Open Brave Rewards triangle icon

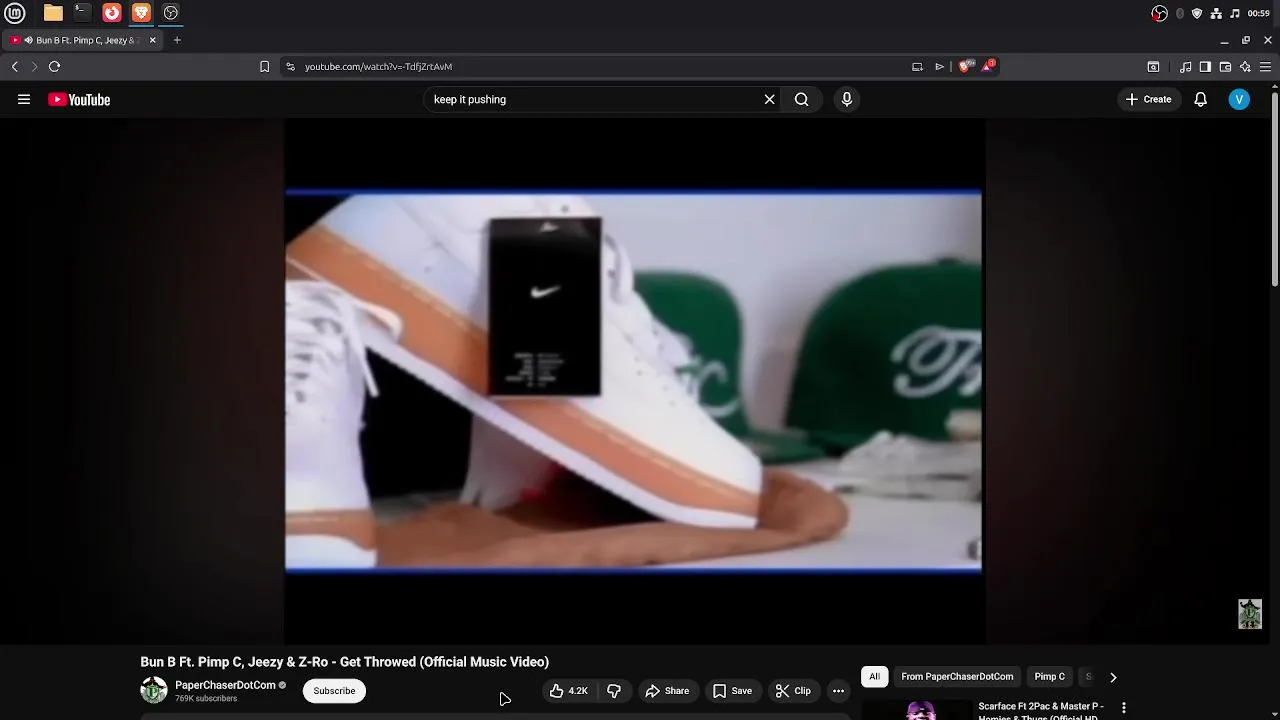(988, 66)
